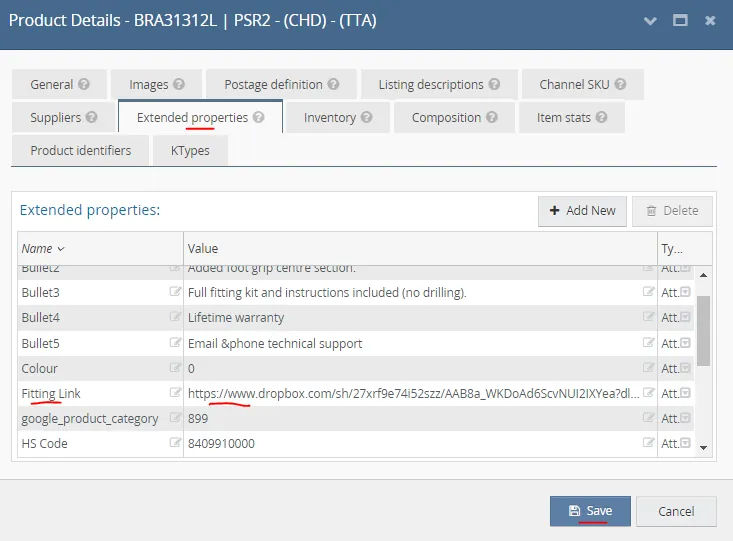This screenshot has width=733, height=541.
Task: Click the table scrollbar down arrow
Action: point(703,447)
